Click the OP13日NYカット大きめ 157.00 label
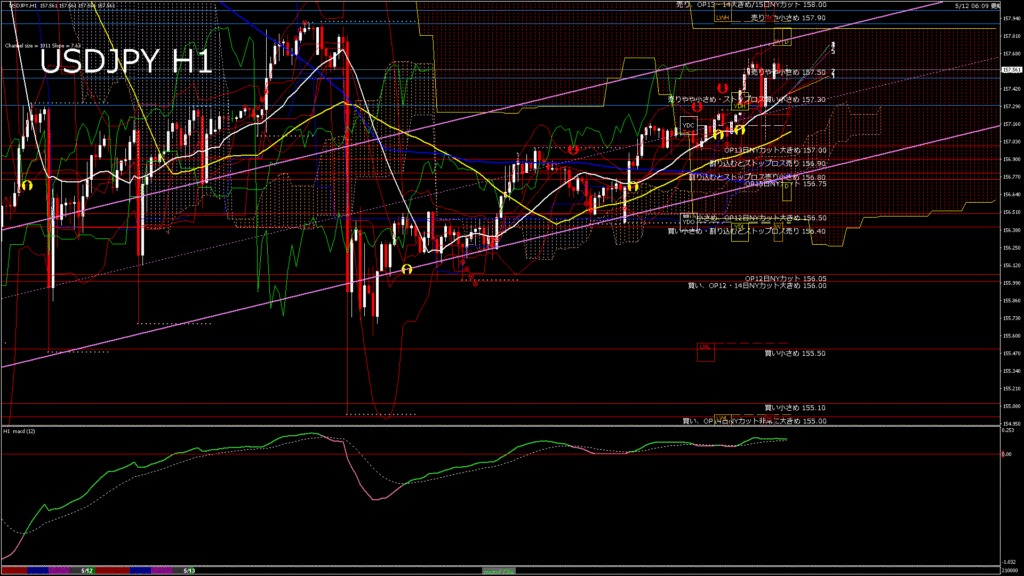1024x576 pixels. point(775,150)
